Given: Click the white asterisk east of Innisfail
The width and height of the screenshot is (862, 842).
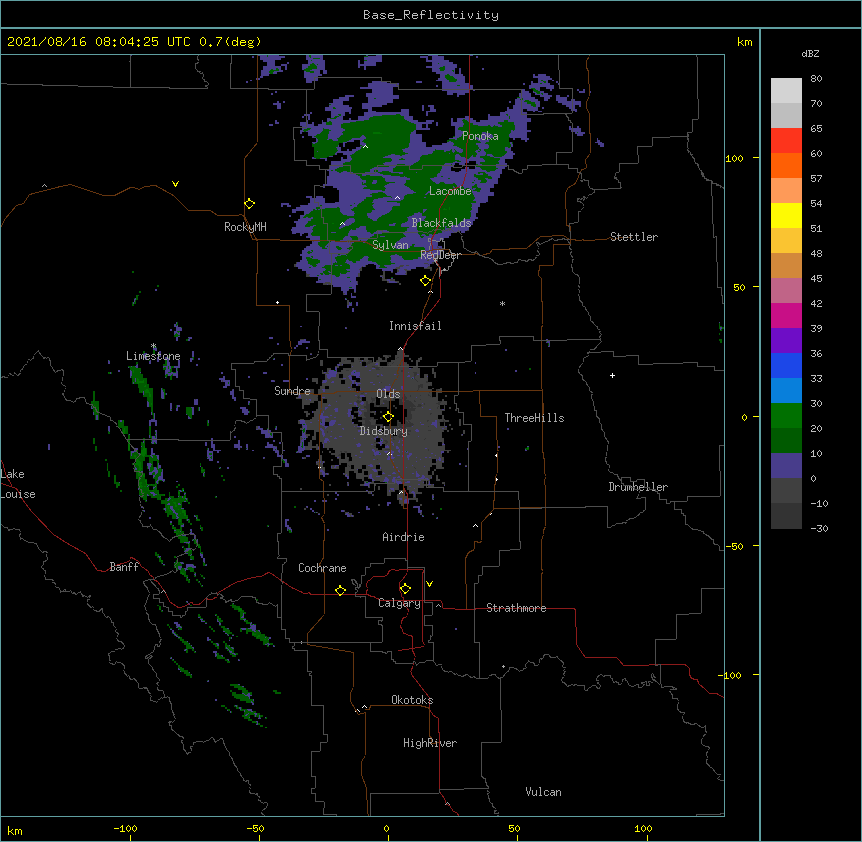Looking at the screenshot, I should pyautogui.click(x=502, y=303).
